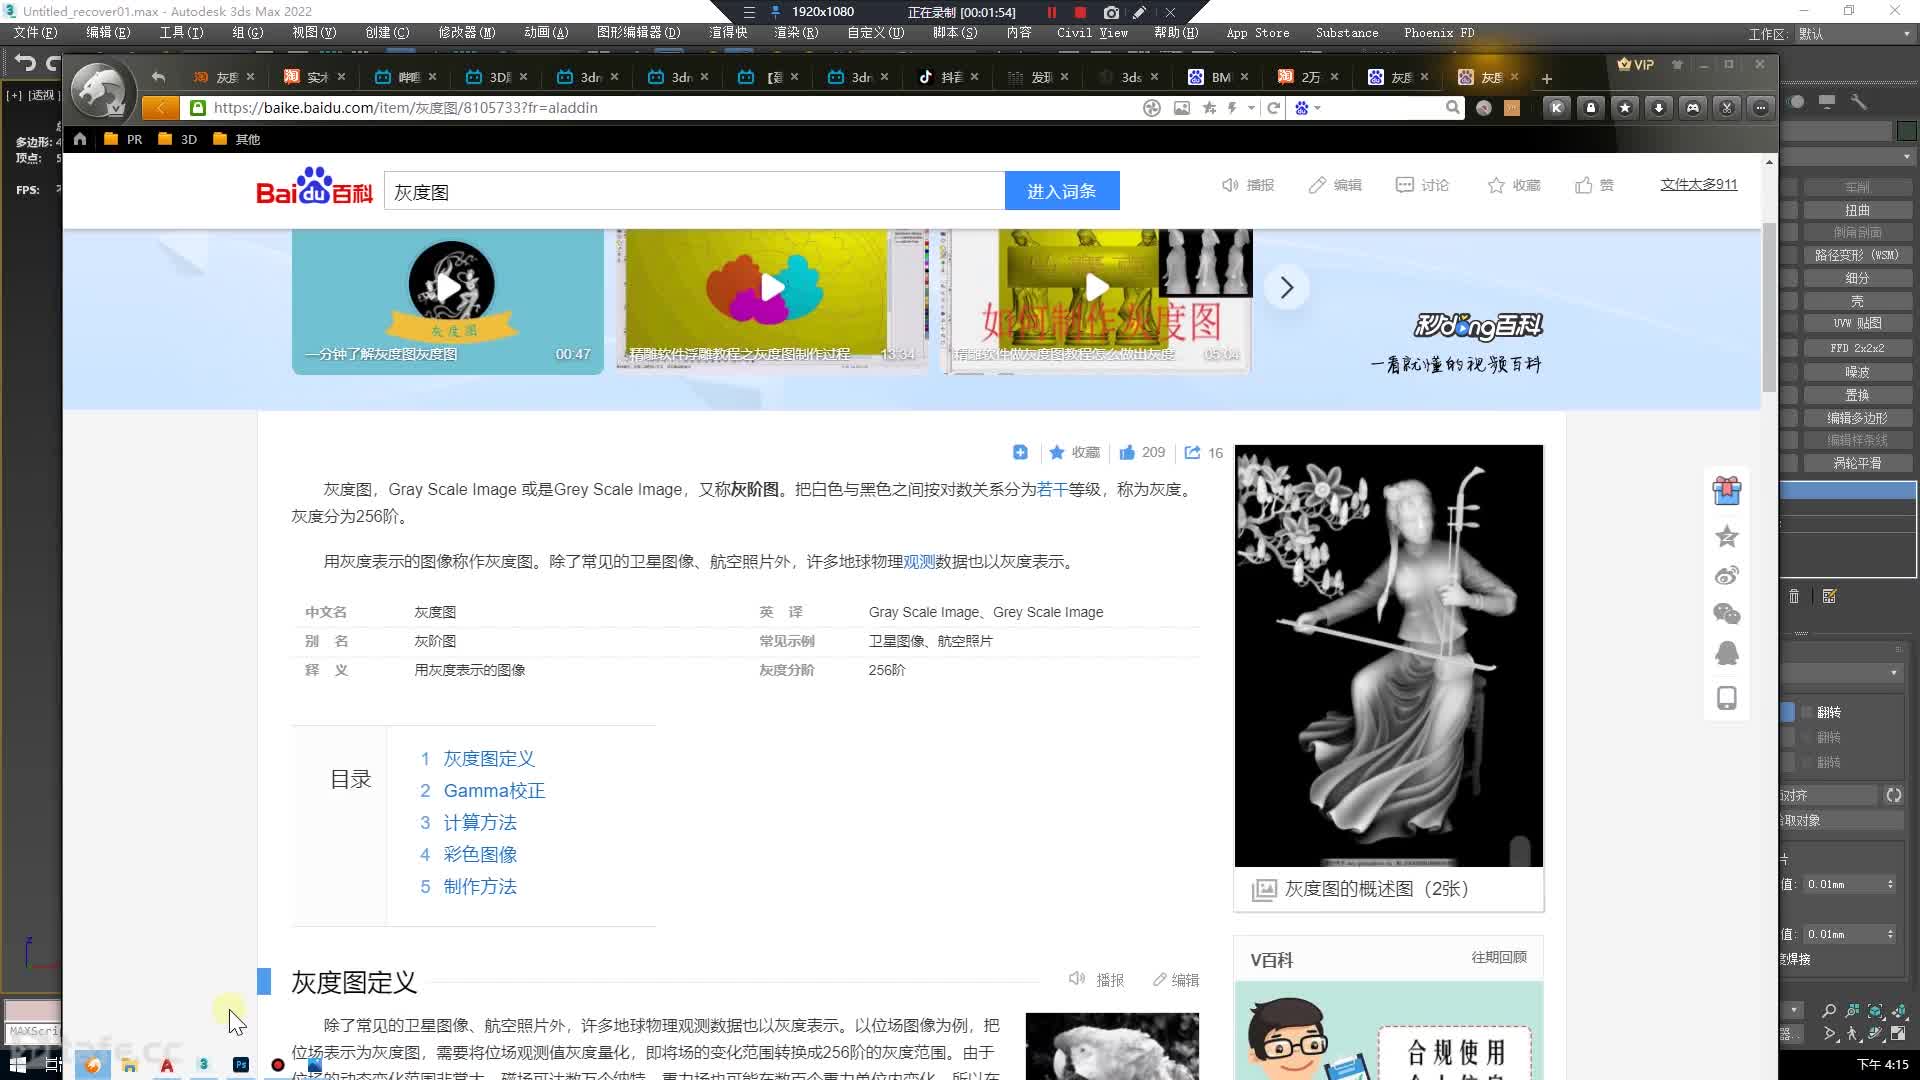Click 3ds Max maximize viewport toggle icon
The width and height of the screenshot is (1920, 1080).
pyautogui.click(x=1898, y=1035)
